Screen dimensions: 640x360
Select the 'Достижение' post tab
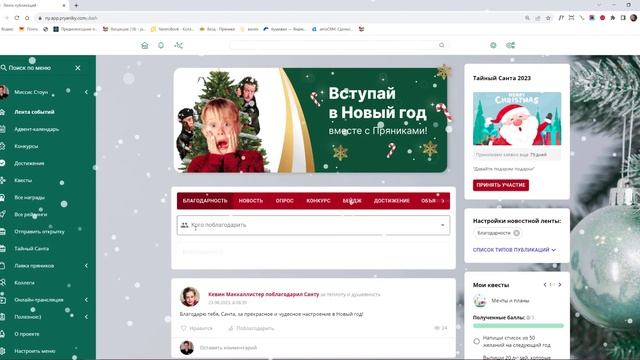click(x=391, y=201)
